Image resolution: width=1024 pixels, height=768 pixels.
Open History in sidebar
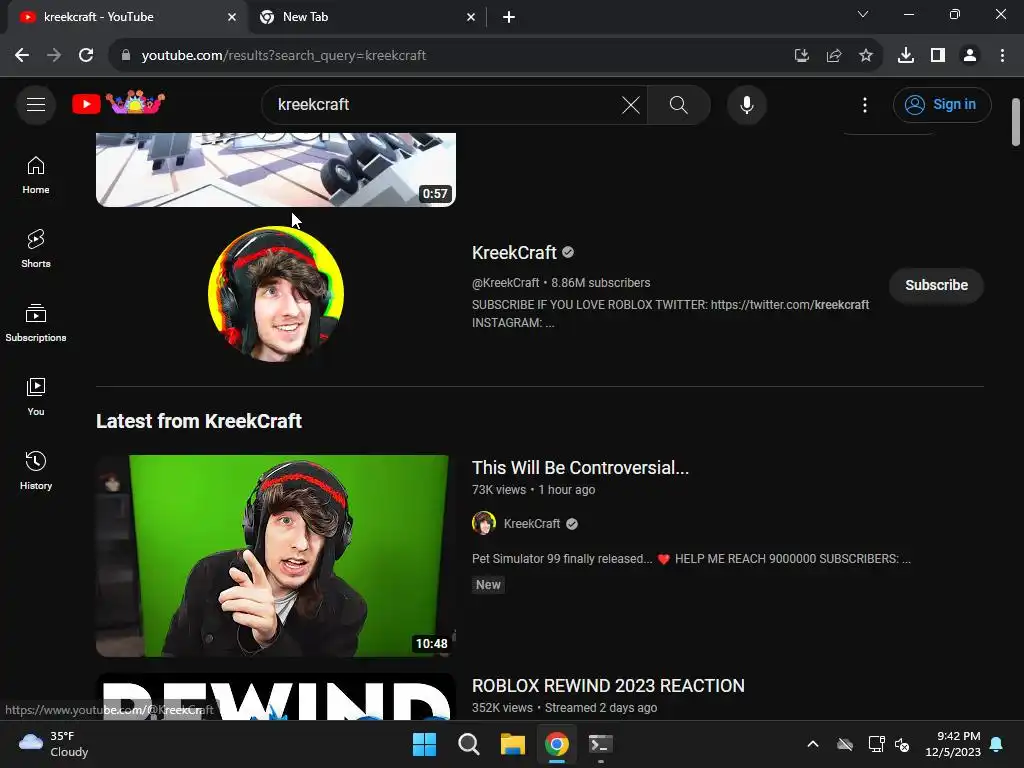click(36, 470)
